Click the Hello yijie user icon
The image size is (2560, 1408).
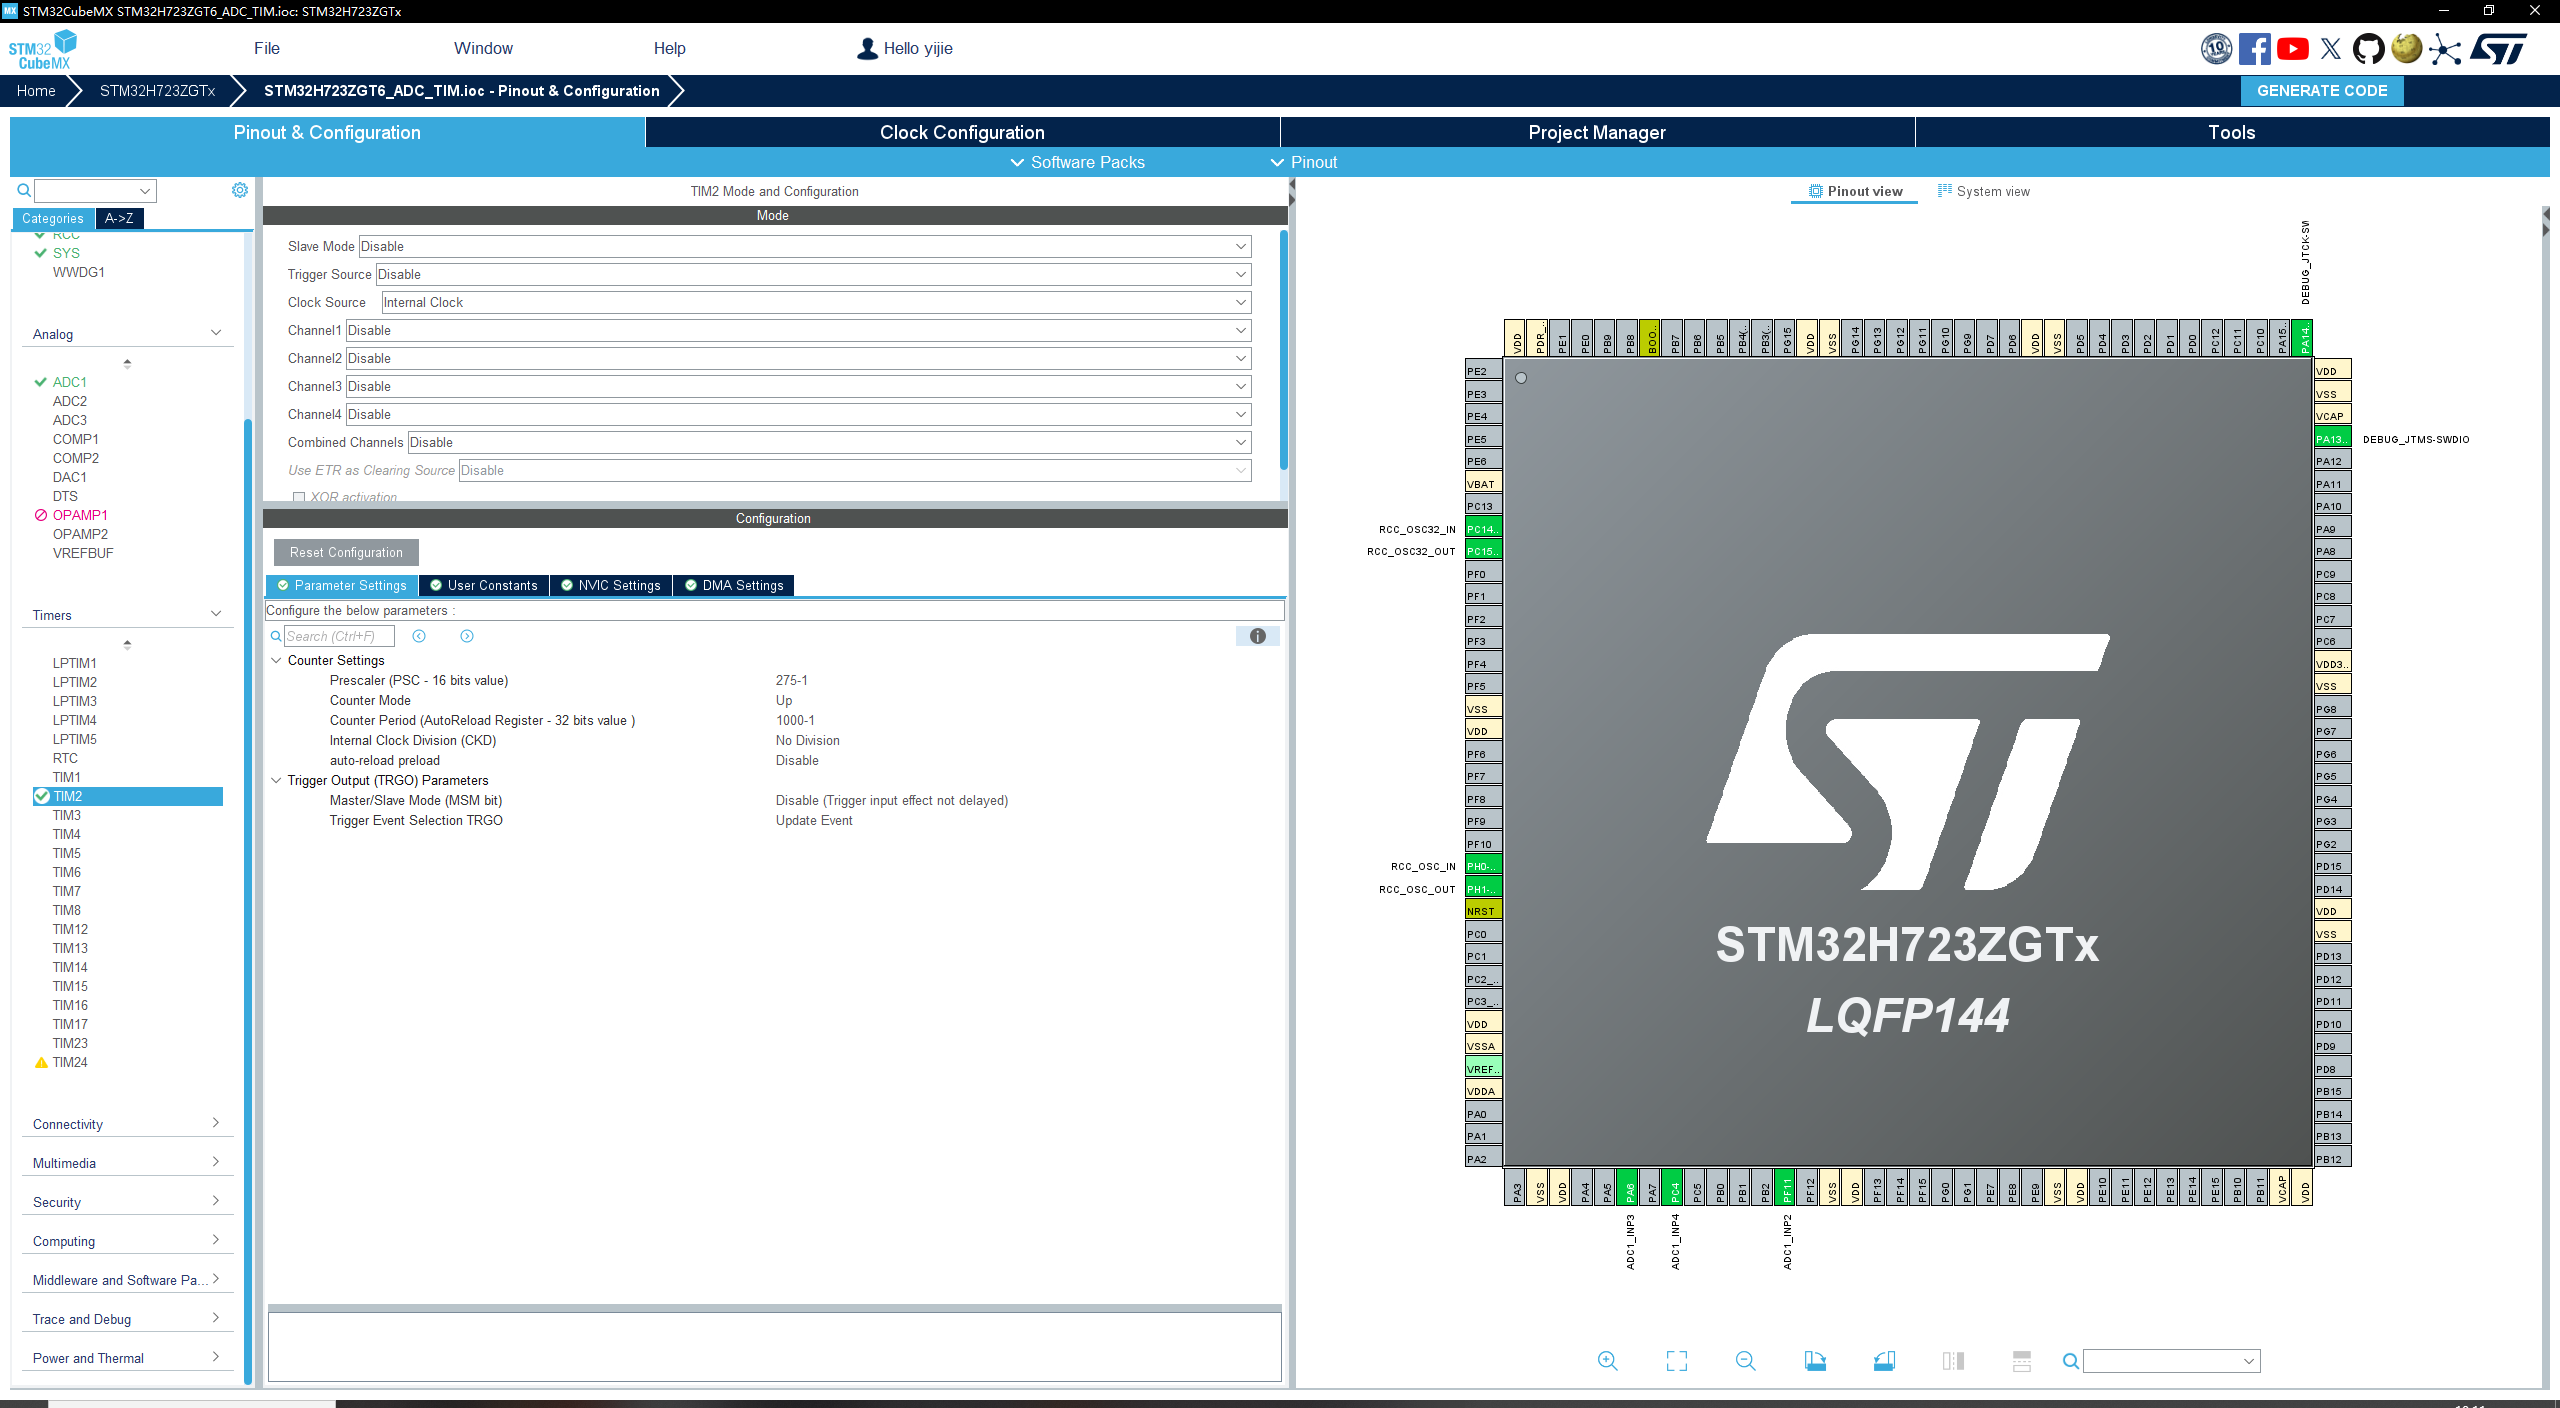pos(867,48)
